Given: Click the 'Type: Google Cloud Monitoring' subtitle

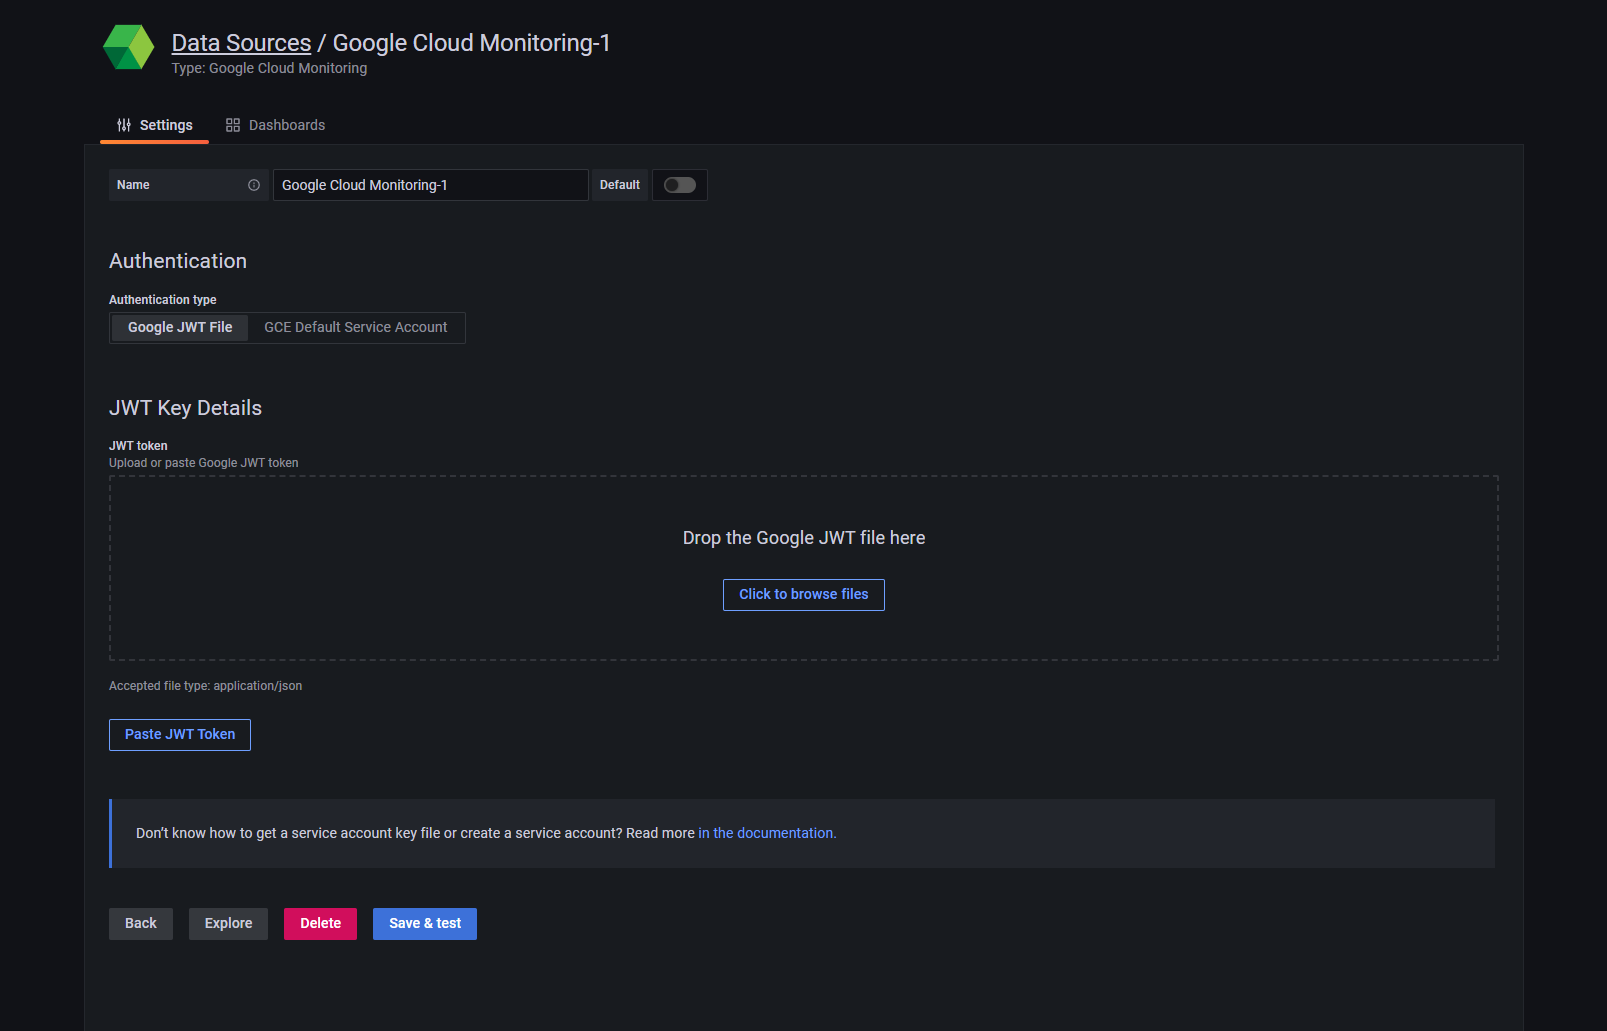Looking at the screenshot, I should pos(270,68).
